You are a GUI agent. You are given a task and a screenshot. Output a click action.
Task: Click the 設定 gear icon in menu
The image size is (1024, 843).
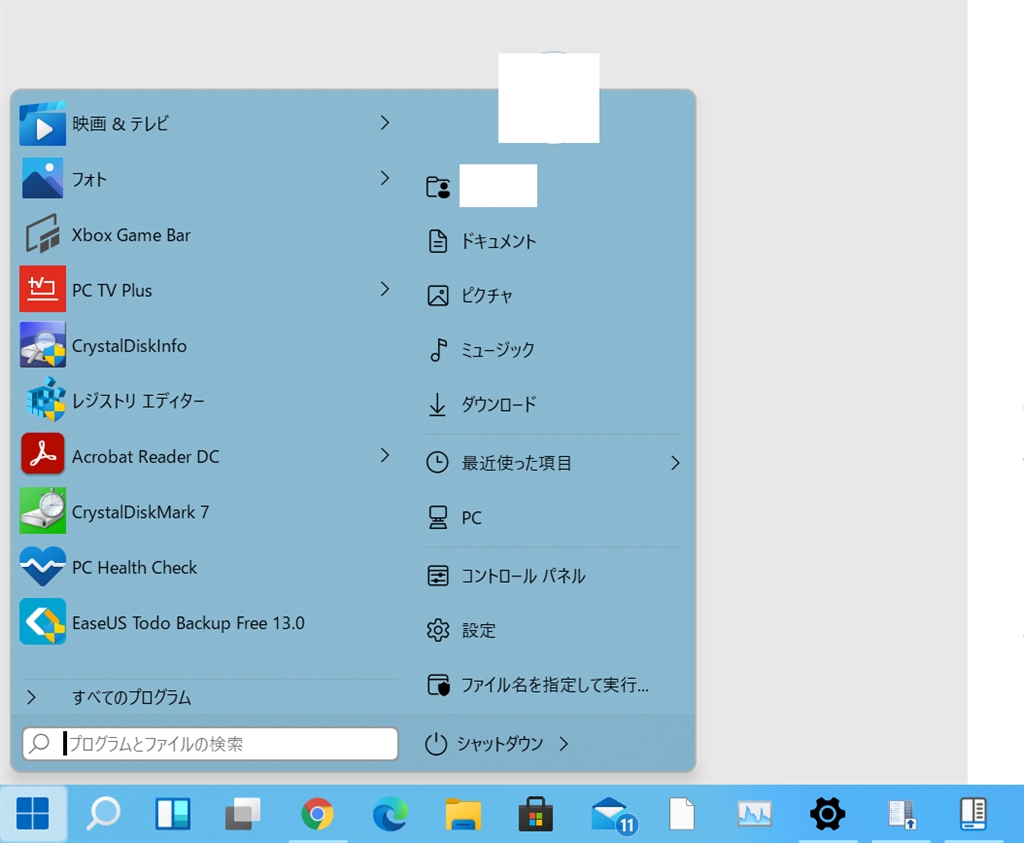click(x=438, y=630)
